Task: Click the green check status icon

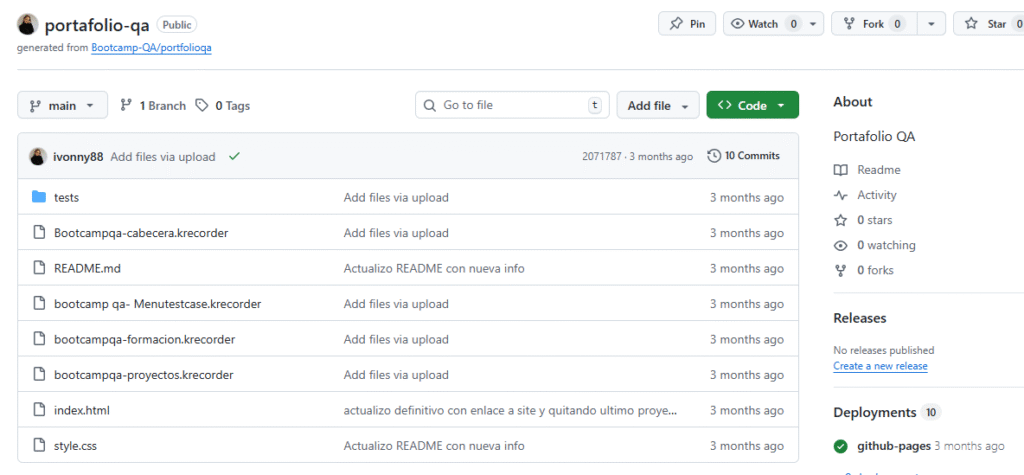Action: (x=234, y=156)
